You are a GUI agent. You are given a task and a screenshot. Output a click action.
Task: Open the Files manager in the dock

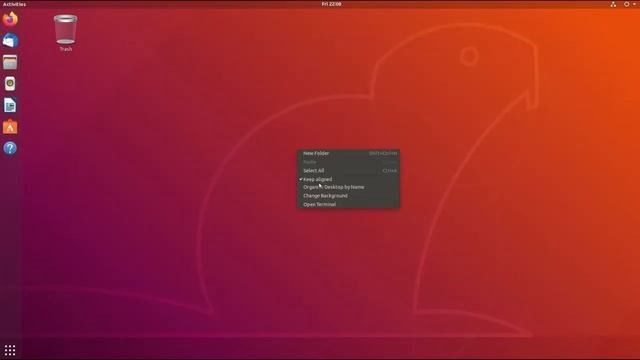pos(10,62)
